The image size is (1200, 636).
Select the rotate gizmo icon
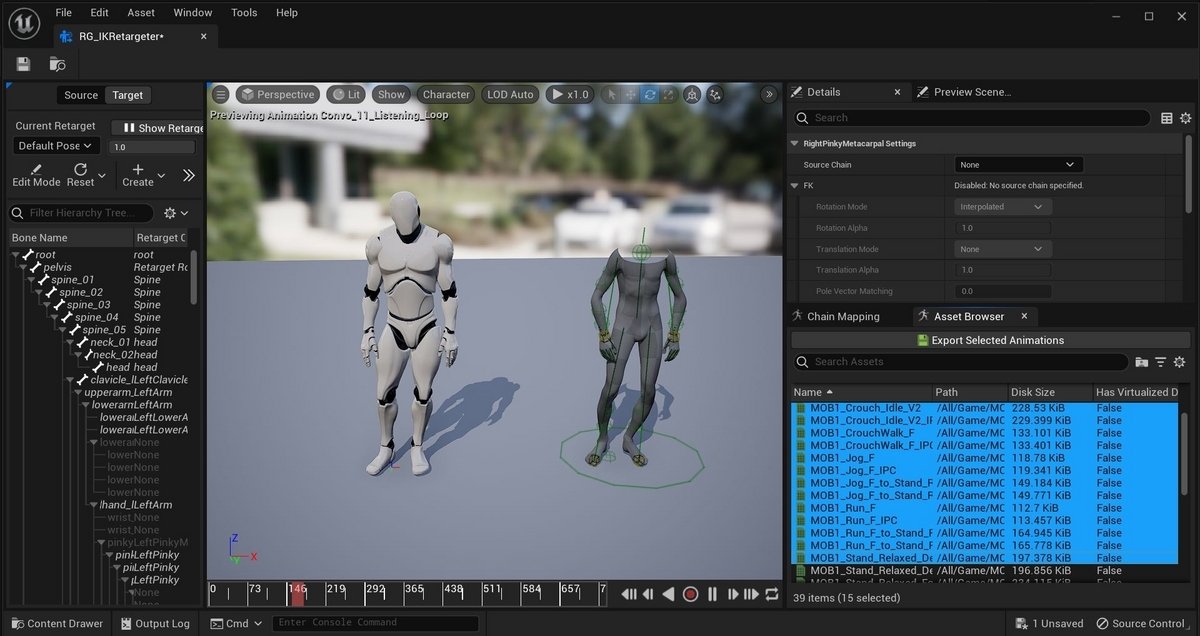pos(650,94)
